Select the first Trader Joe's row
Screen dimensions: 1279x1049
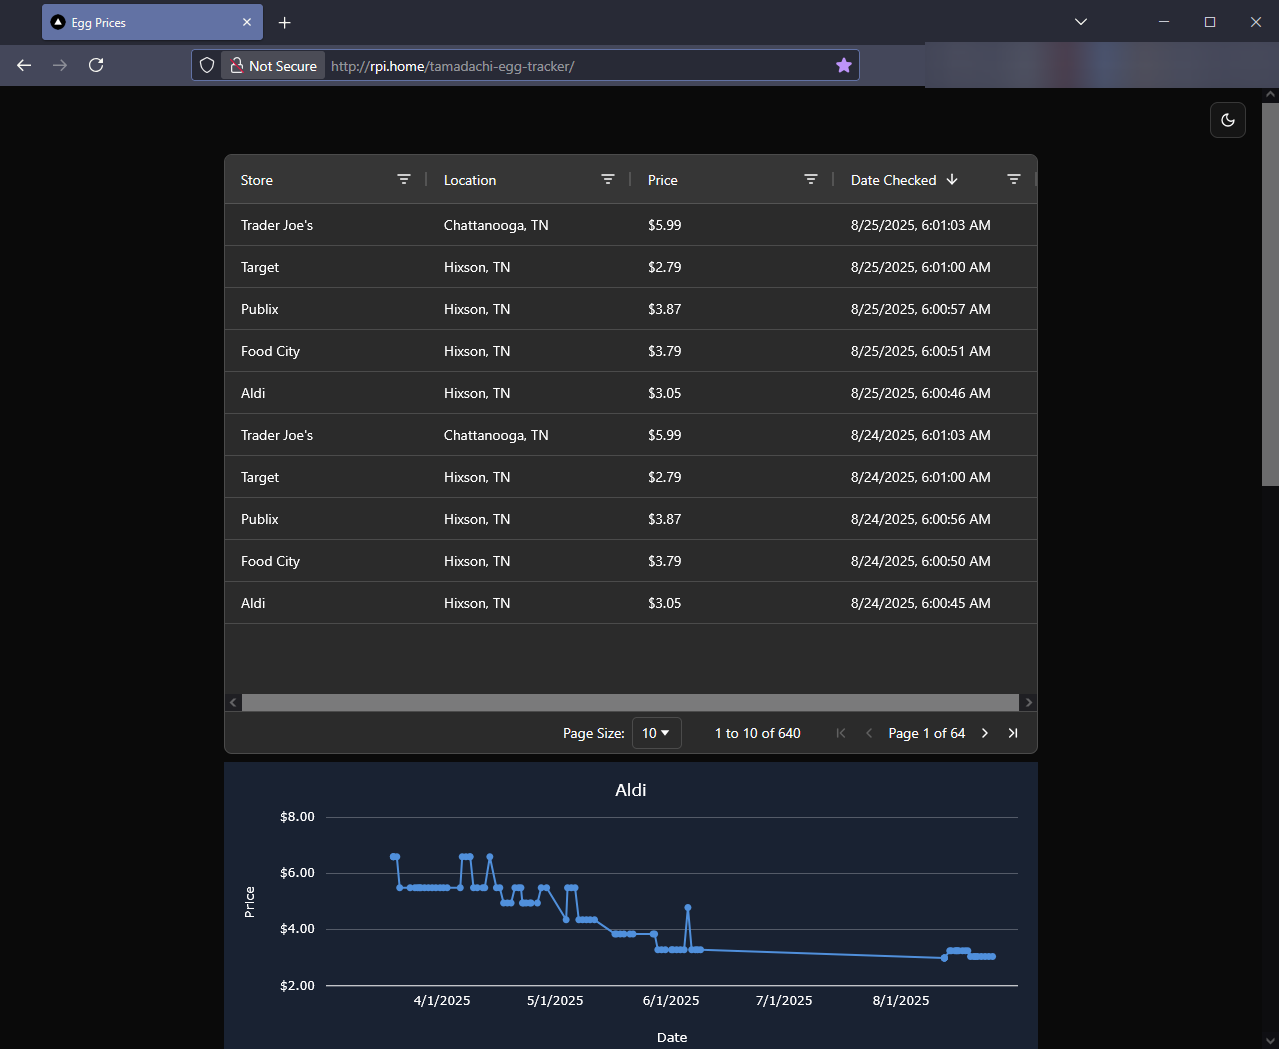[x=630, y=225]
